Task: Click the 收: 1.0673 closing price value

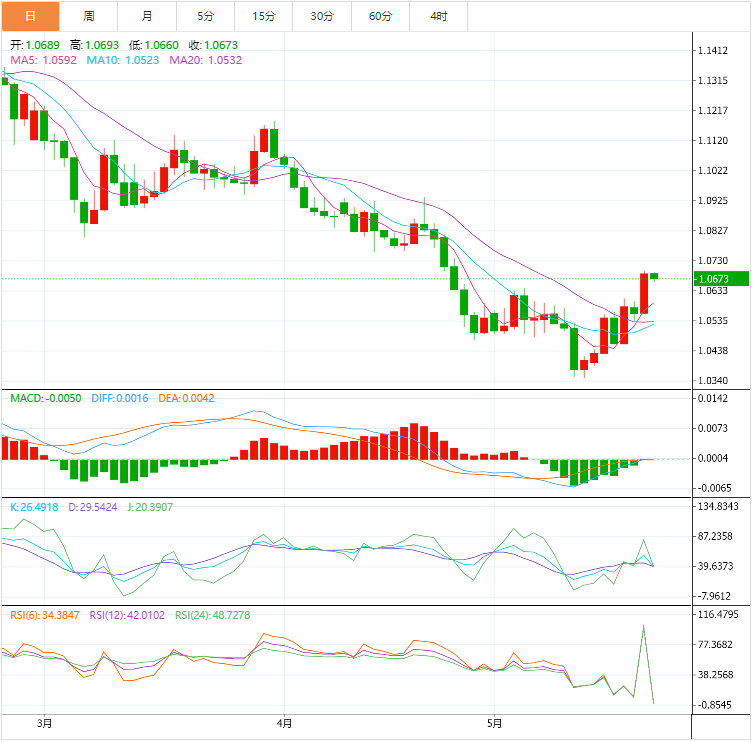Action: pyautogui.click(x=213, y=45)
